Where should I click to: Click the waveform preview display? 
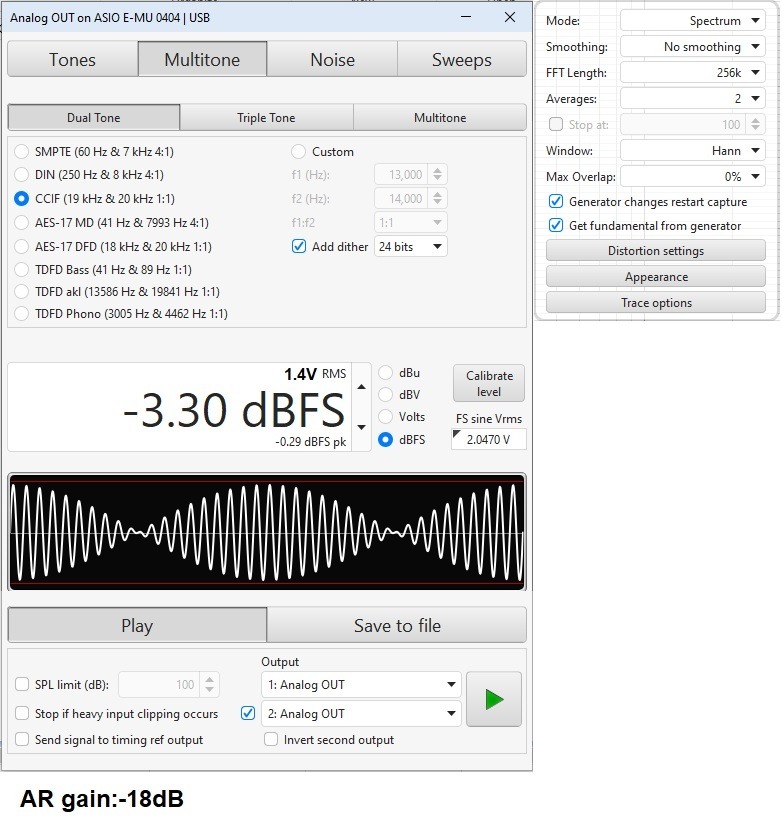(x=267, y=532)
